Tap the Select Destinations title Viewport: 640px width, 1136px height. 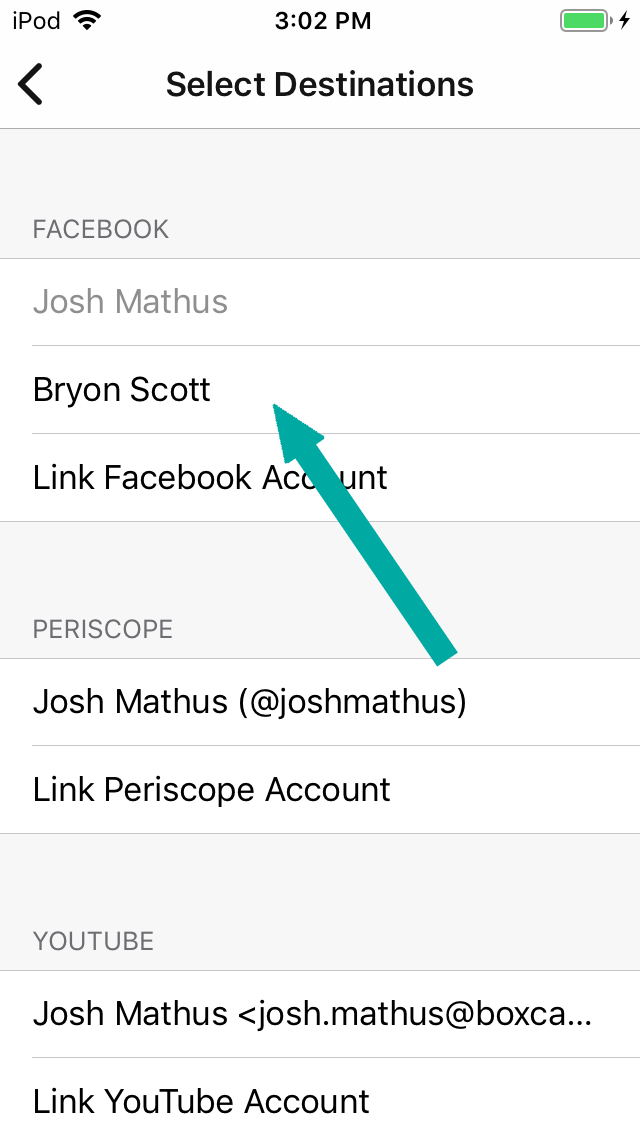click(320, 84)
